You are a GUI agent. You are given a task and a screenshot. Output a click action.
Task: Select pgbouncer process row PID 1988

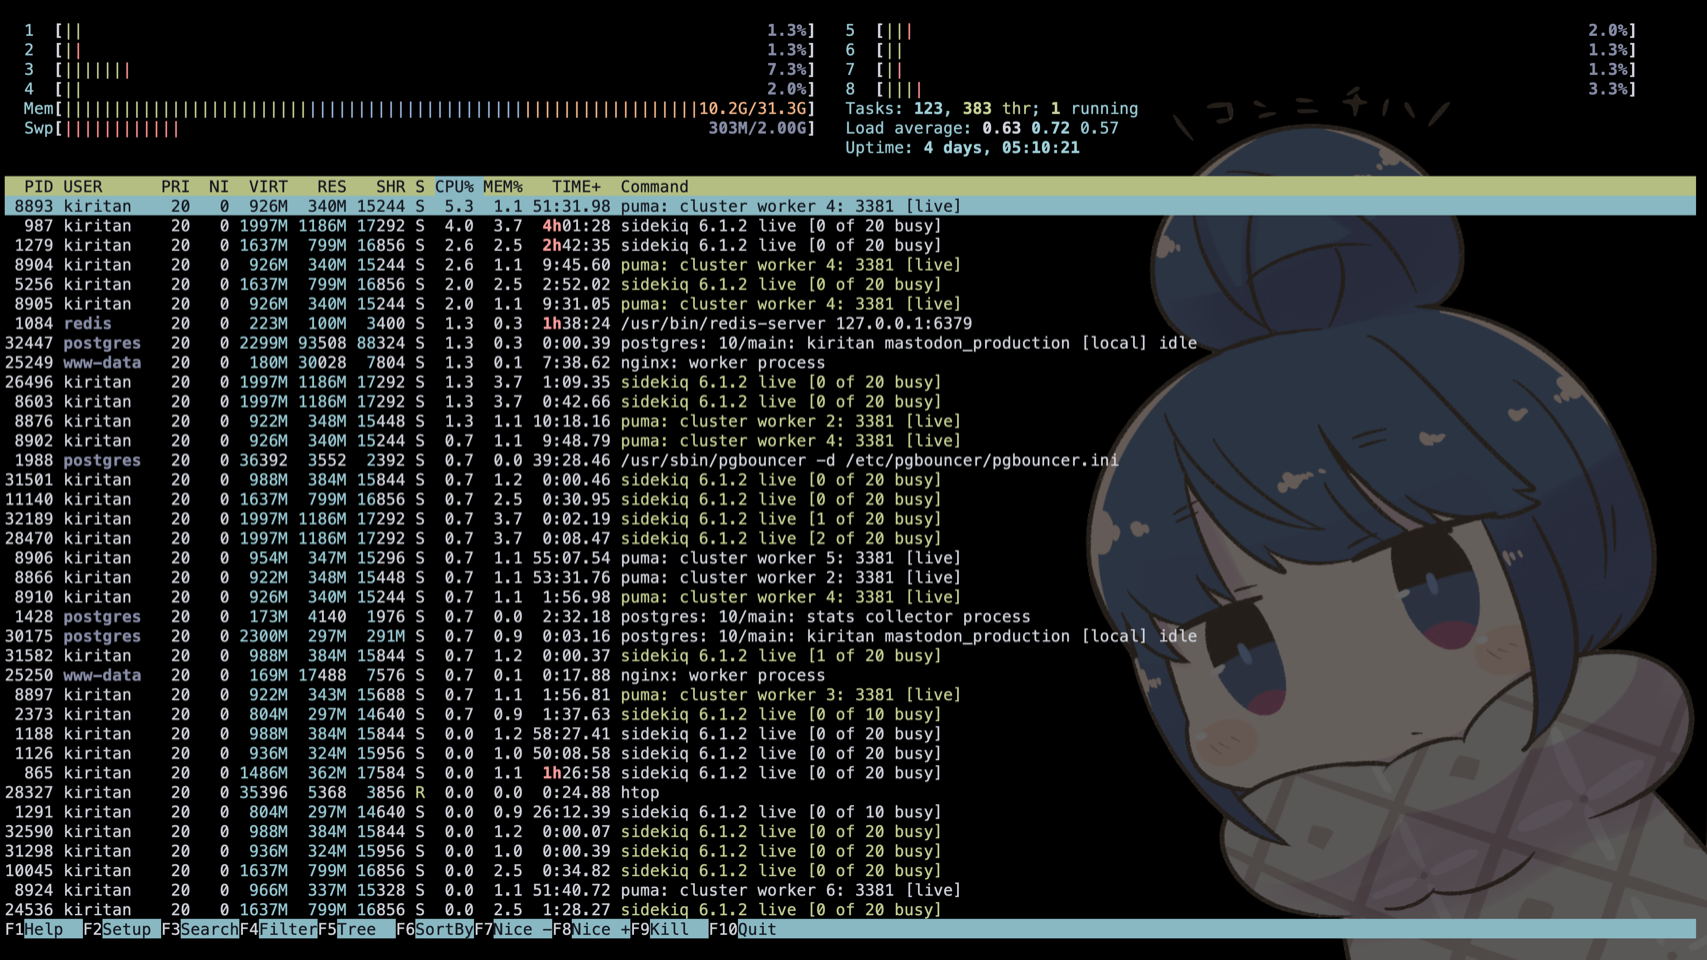(850, 461)
